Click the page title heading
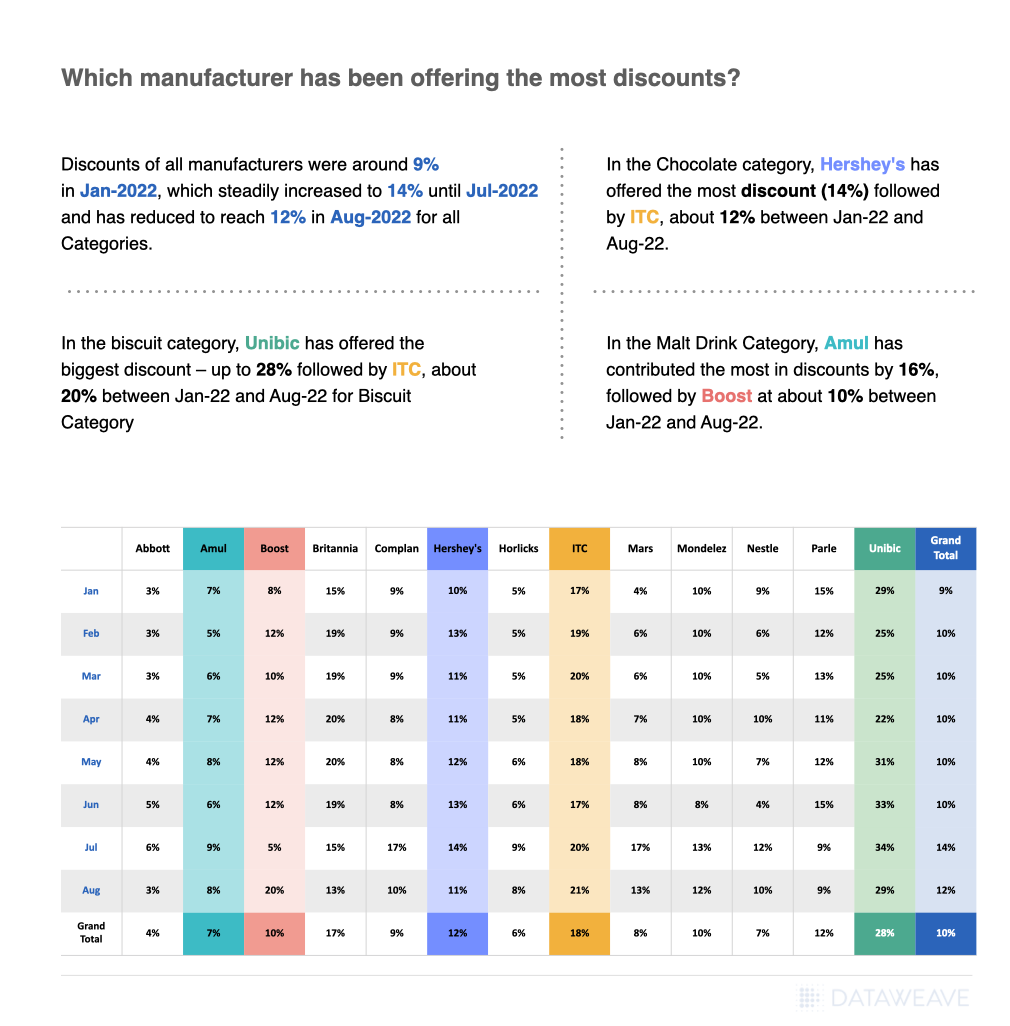 click(x=400, y=78)
